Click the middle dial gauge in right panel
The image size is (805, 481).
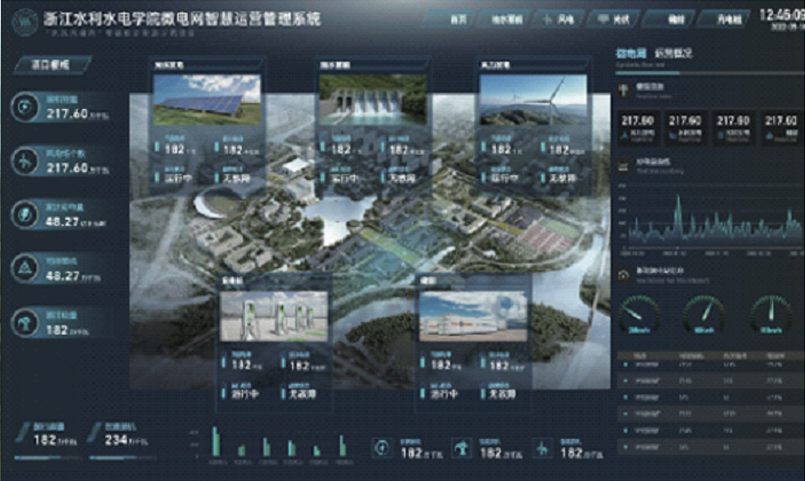704,314
